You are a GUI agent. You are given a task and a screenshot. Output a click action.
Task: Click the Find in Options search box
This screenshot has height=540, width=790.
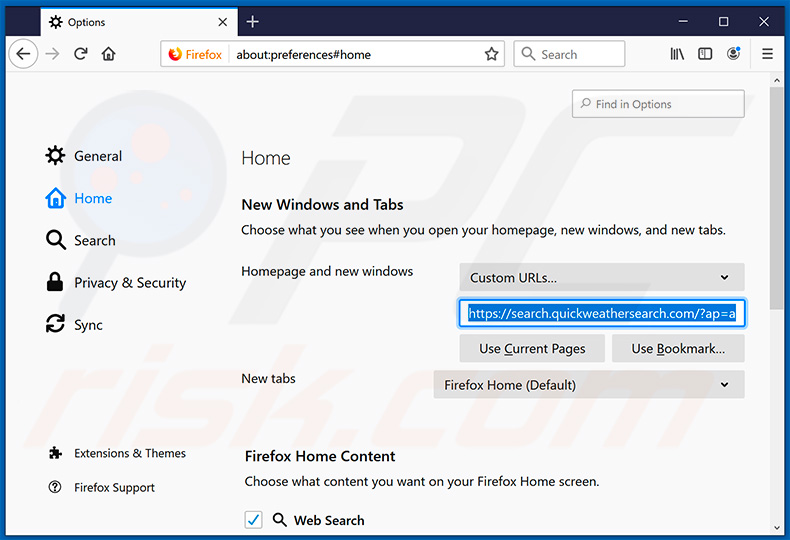658,104
